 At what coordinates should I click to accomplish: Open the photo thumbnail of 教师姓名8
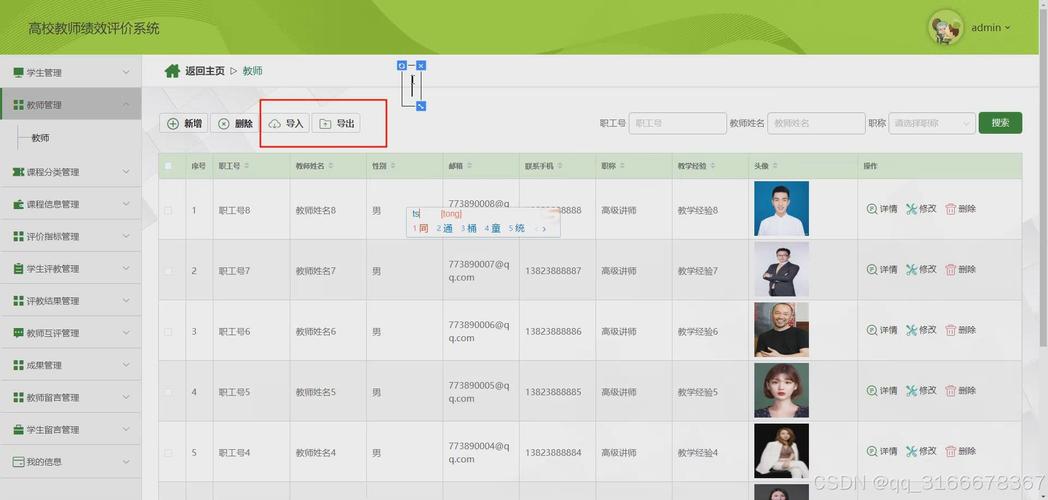tap(781, 209)
